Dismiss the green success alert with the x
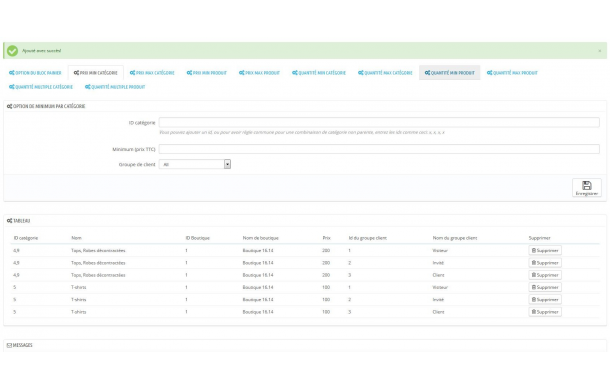The height and width of the screenshot is (390, 610). click(x=599, y=51)
